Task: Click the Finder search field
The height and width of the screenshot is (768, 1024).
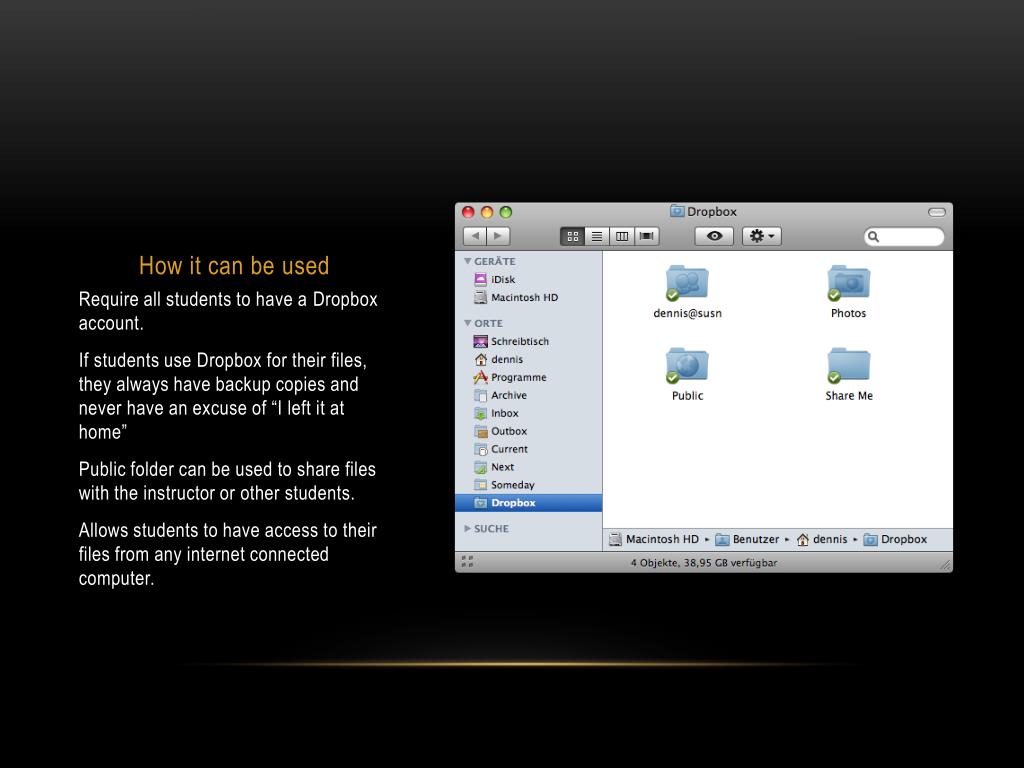Action: (x=904, y=236)
